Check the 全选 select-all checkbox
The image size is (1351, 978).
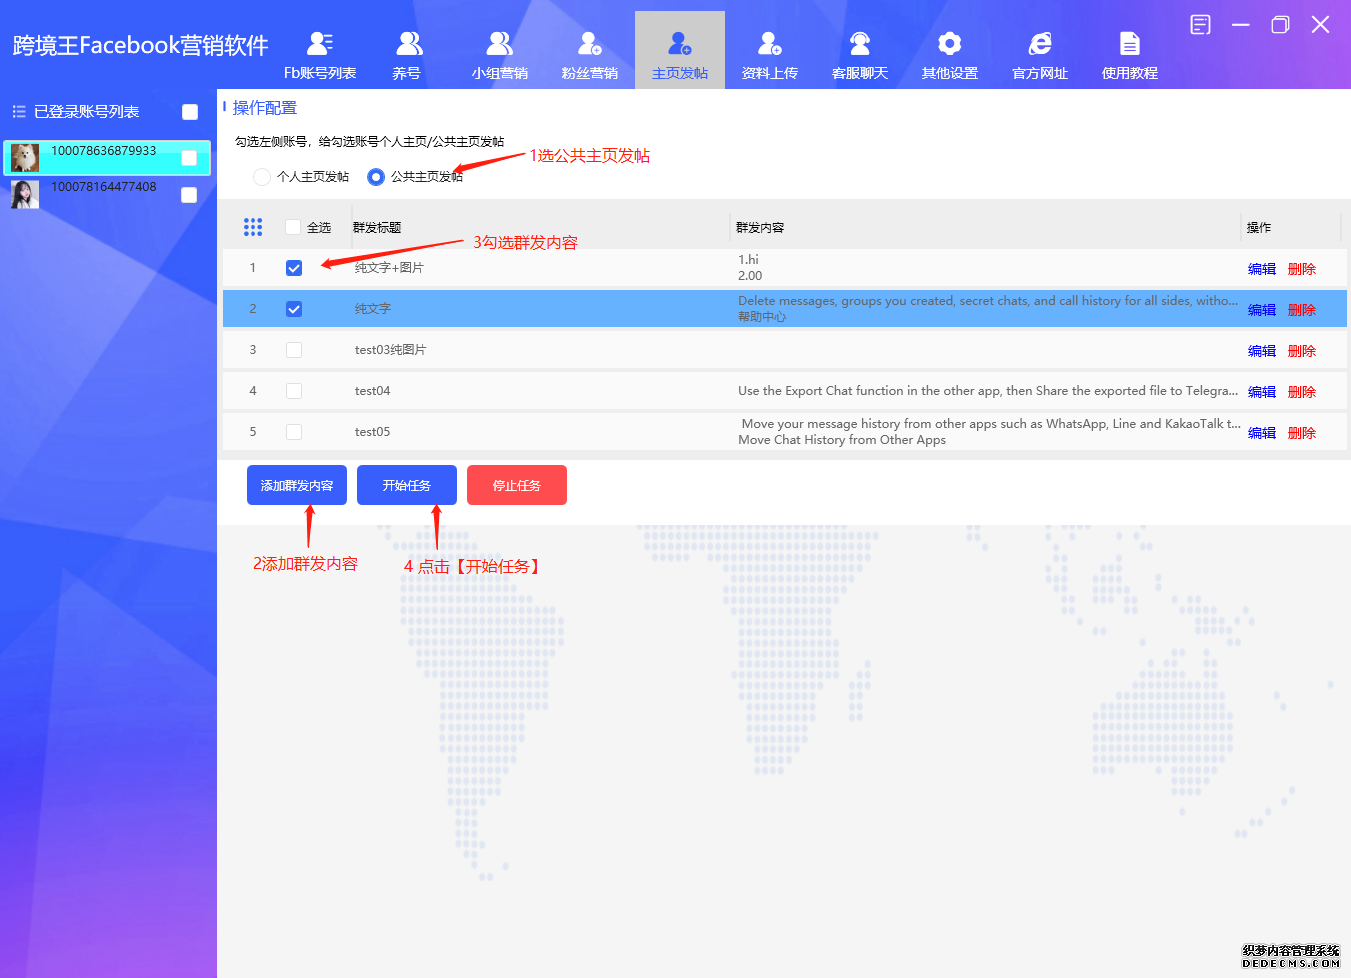point(293,228)
